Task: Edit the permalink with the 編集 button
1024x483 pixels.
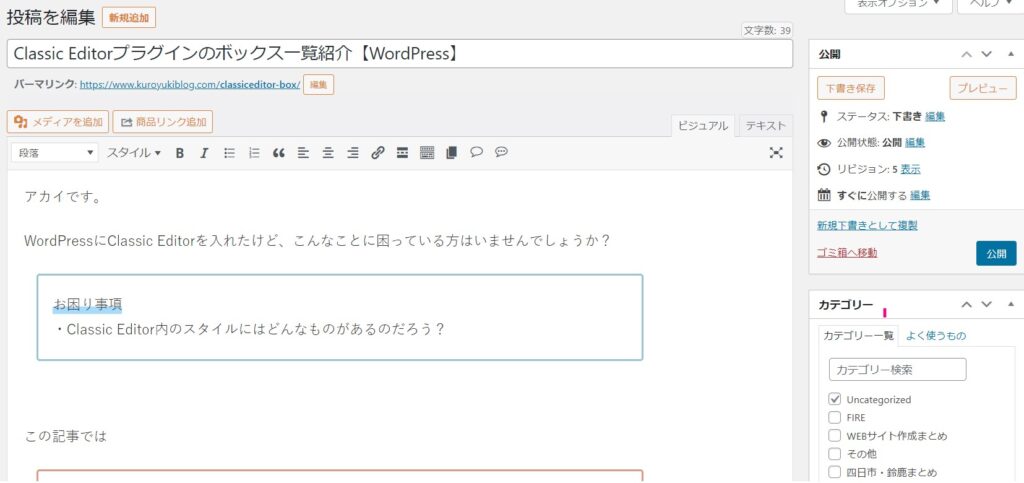Action: [318, 85]
